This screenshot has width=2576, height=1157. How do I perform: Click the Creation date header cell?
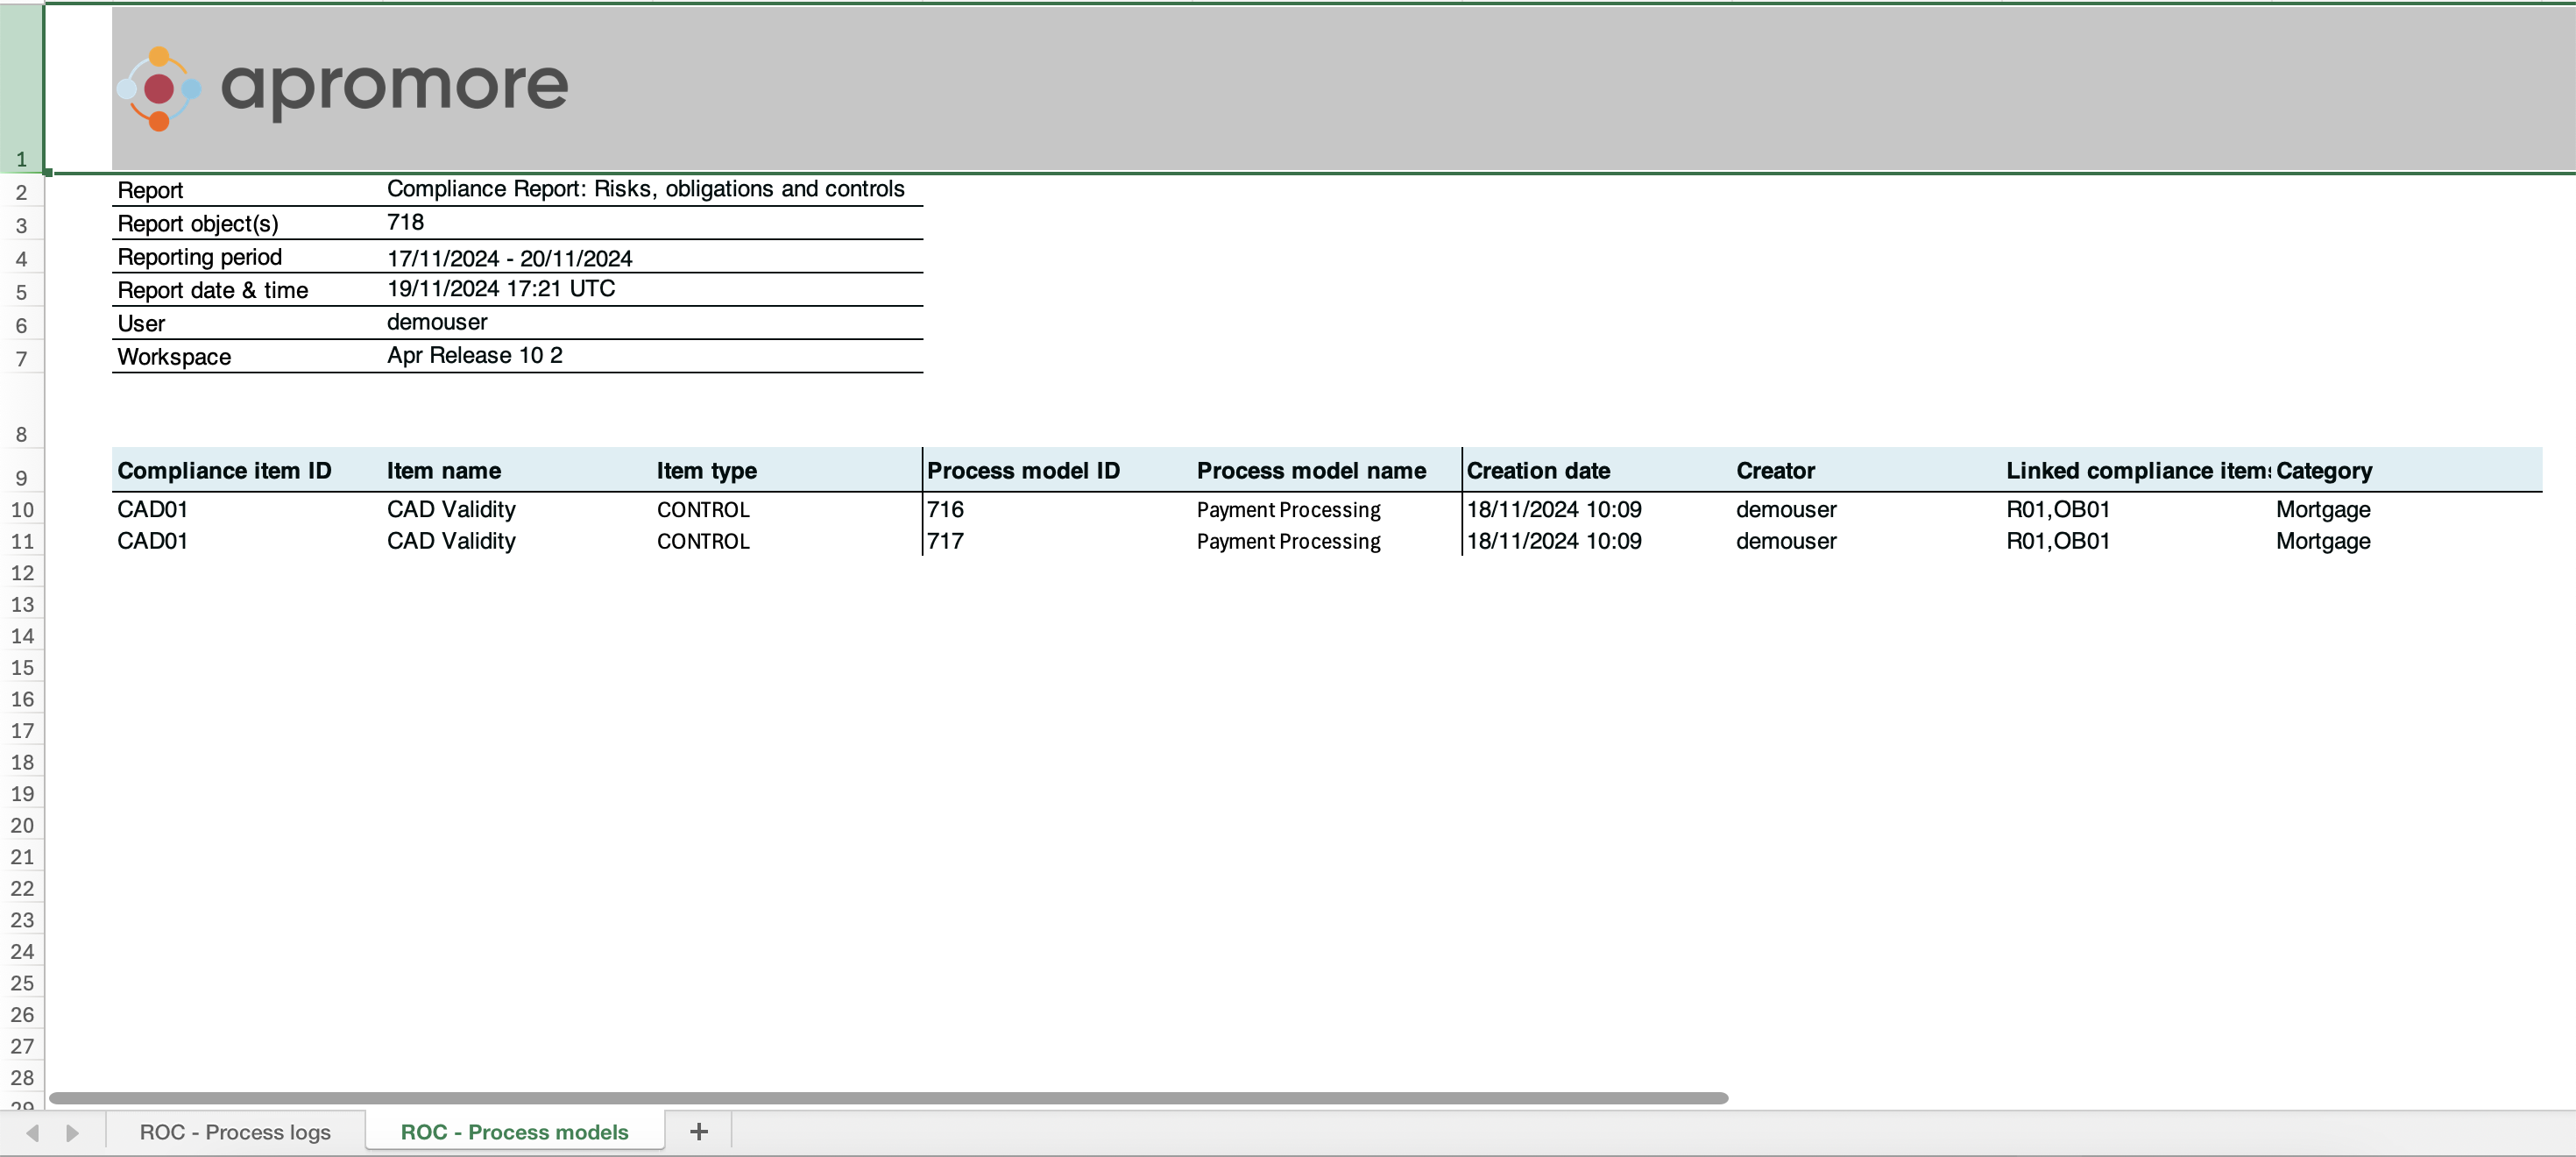pos(1538,471)
